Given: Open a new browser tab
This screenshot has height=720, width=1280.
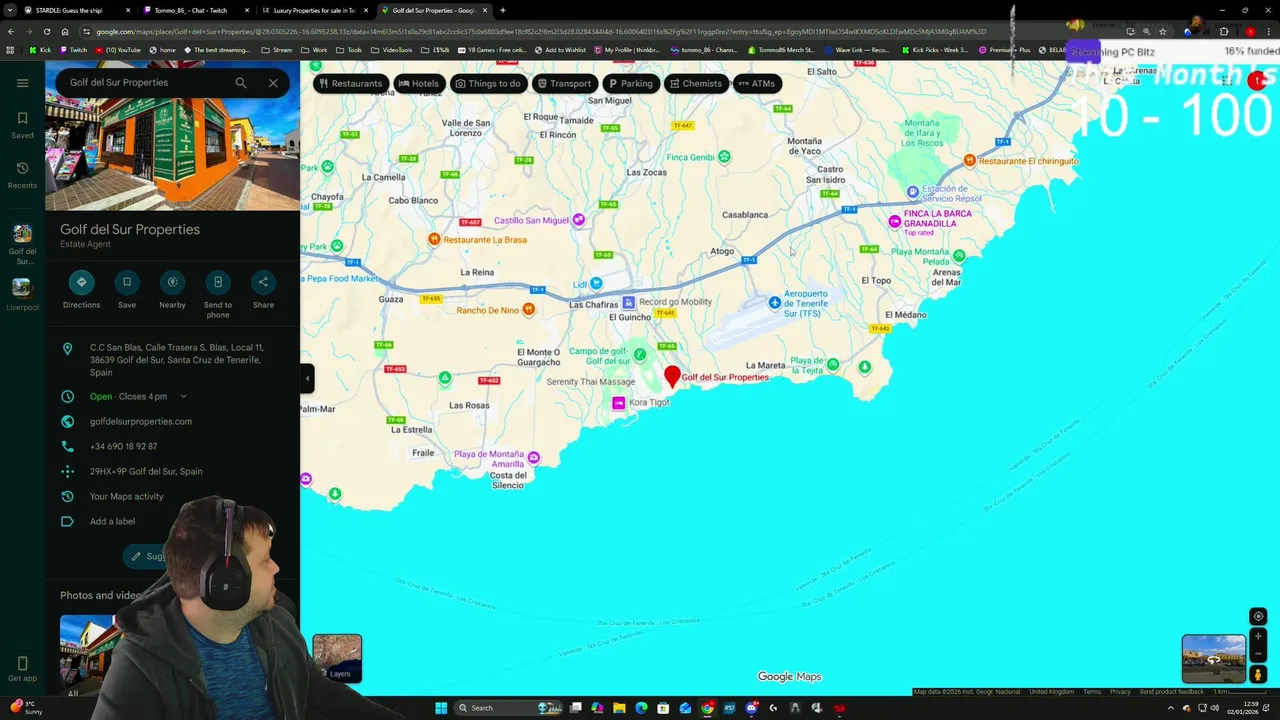Looking at the screenshot, I should pyautogui.click(x=502, y=10).
